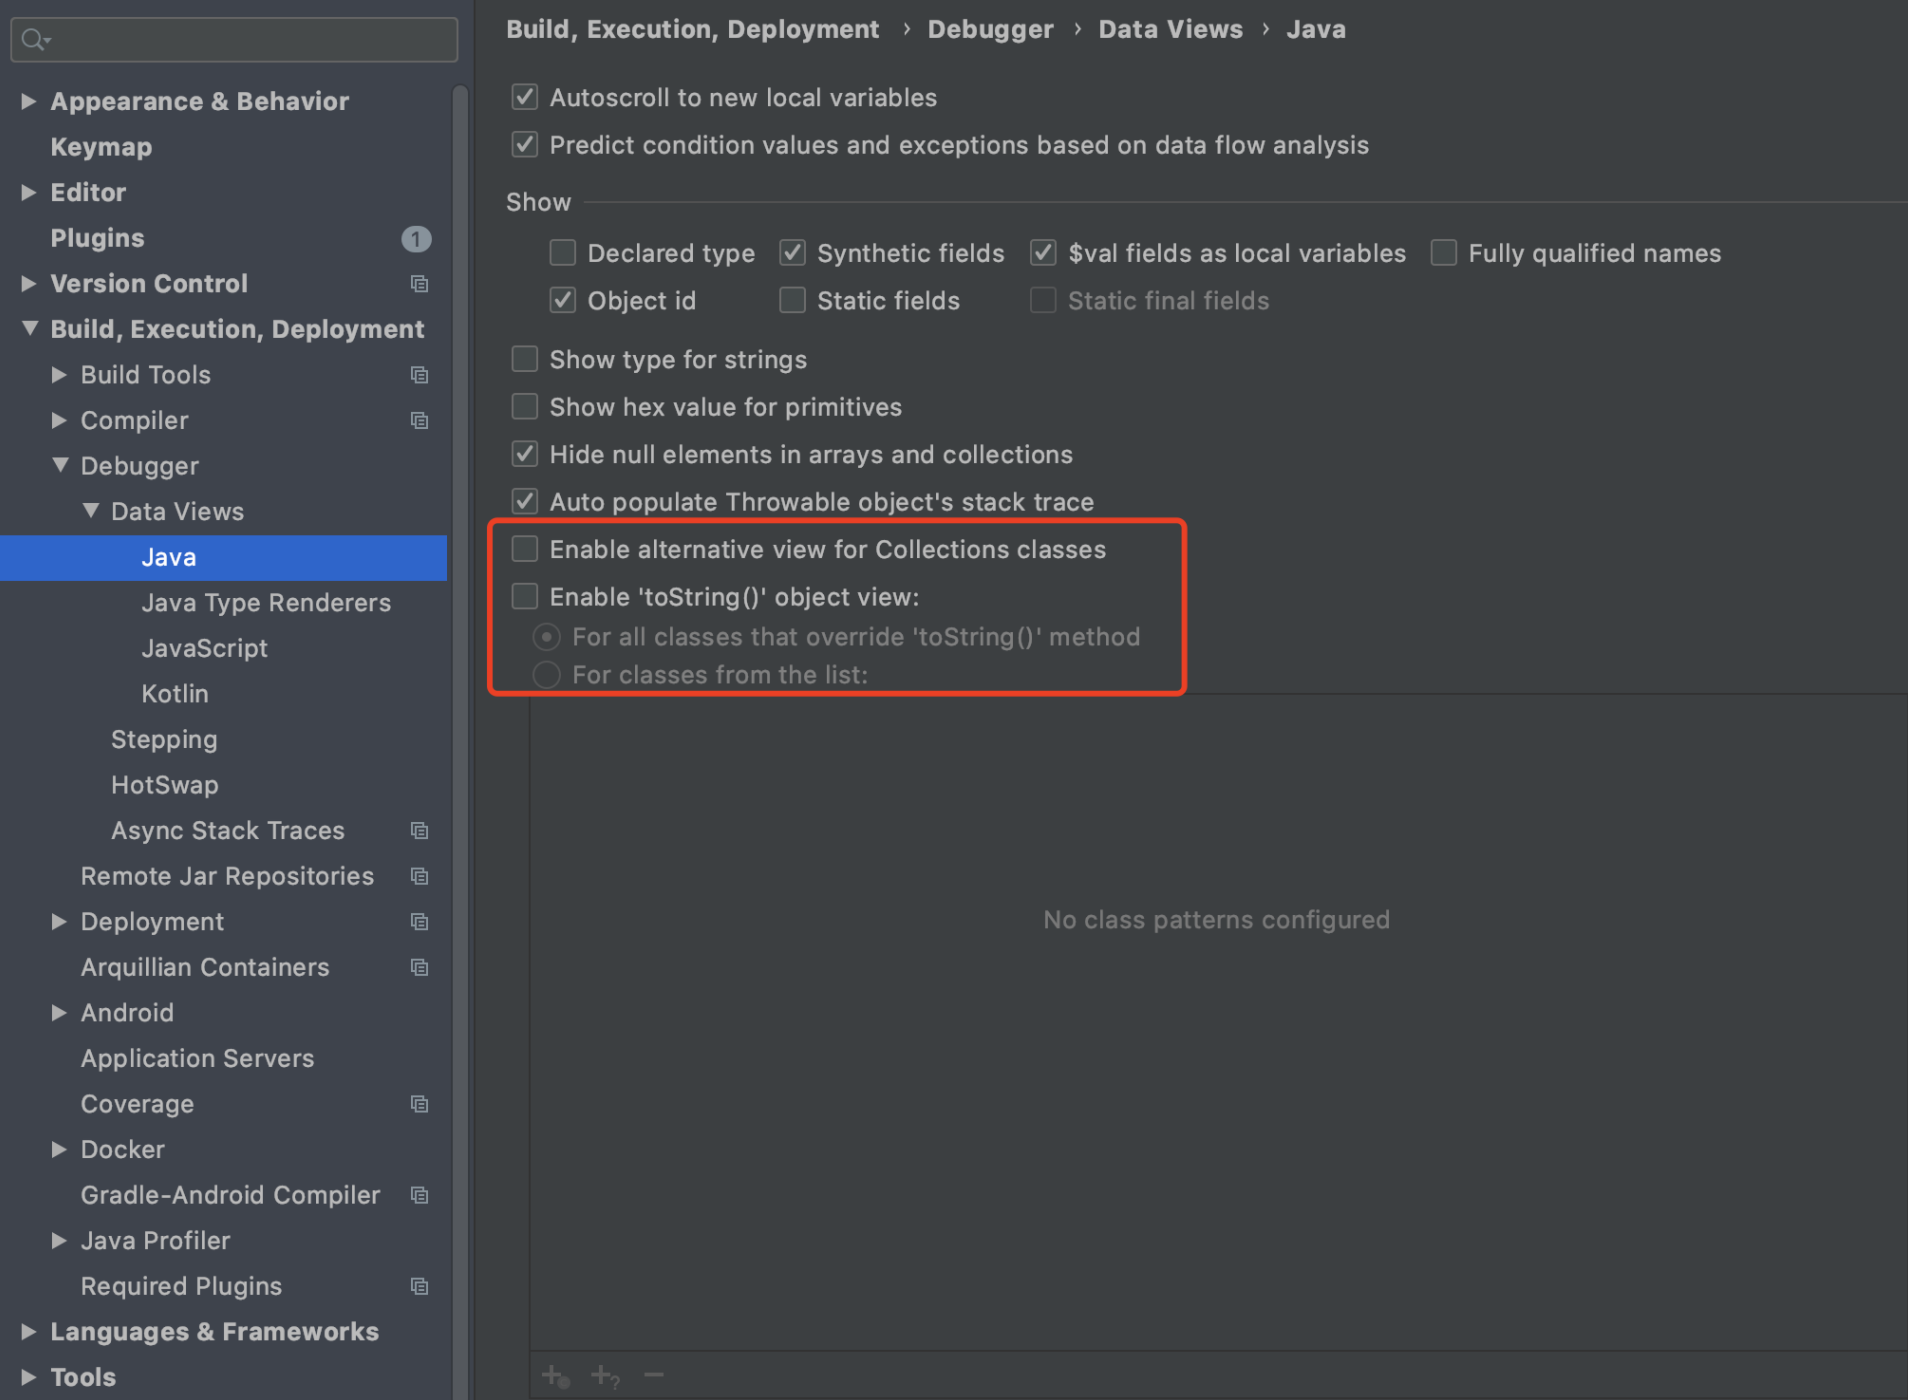Open the Java Type Renderers page

click(x=266, y=603)
